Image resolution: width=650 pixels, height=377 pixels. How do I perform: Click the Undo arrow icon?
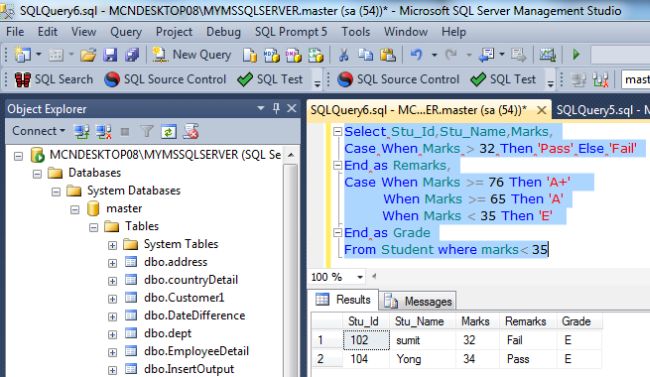(416, 54)
